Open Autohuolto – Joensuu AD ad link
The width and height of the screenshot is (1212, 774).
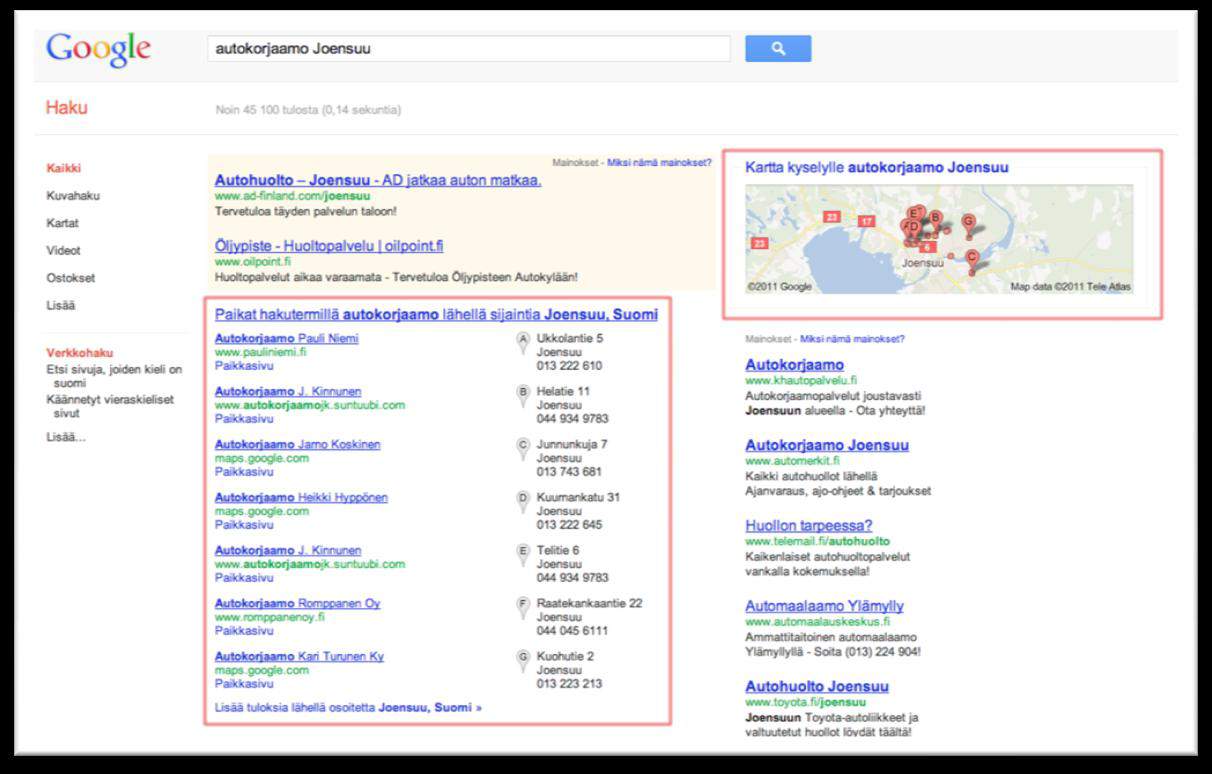pos(378,180)
